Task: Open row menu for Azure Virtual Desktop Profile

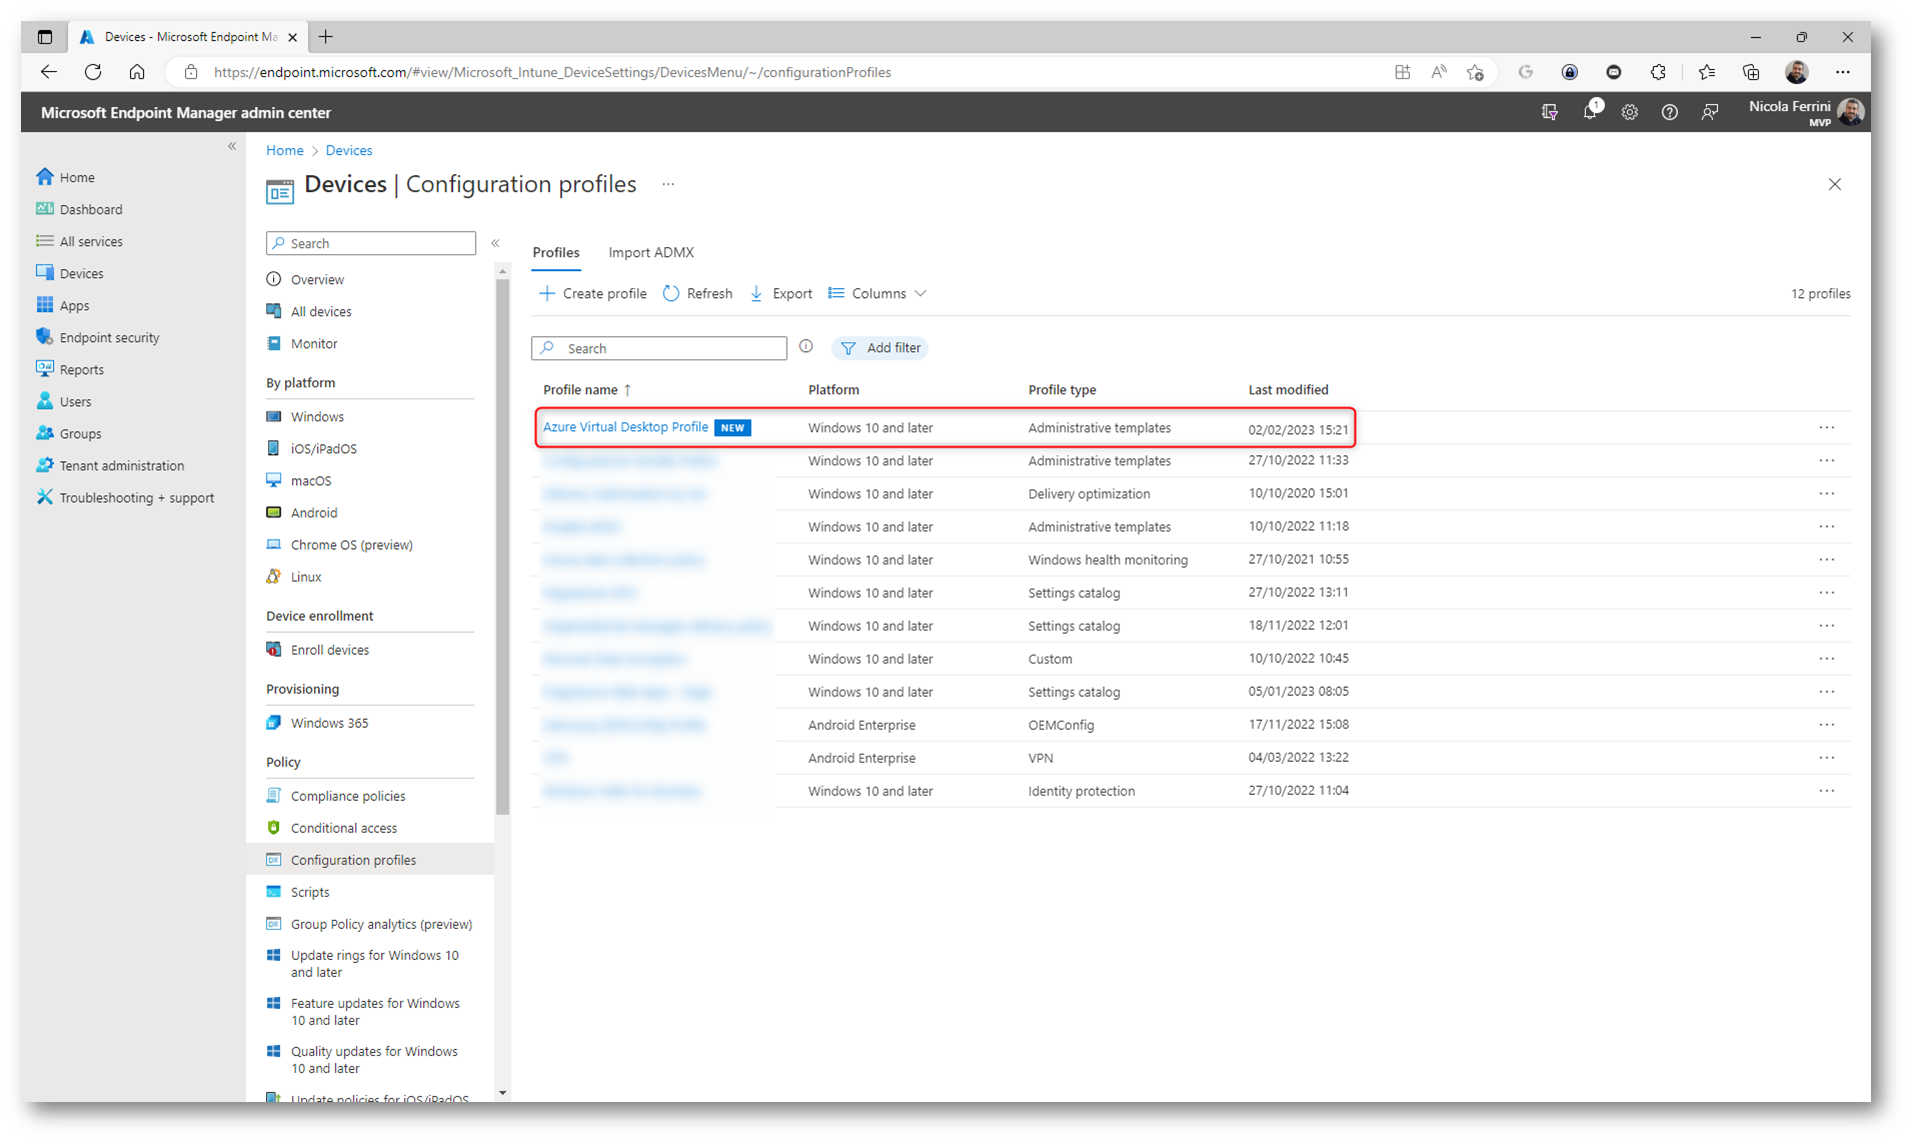Action: tap(1827, 428)
